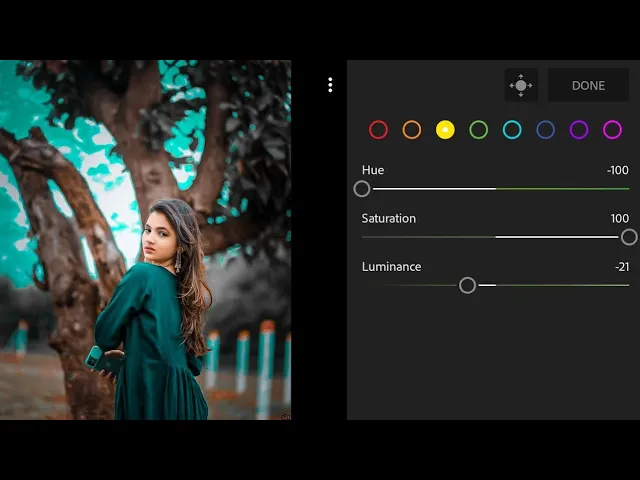Select the red color channel circle
The width and height of the screenshot is (640, 480).
pyautogui.click(x=378, y=130)
